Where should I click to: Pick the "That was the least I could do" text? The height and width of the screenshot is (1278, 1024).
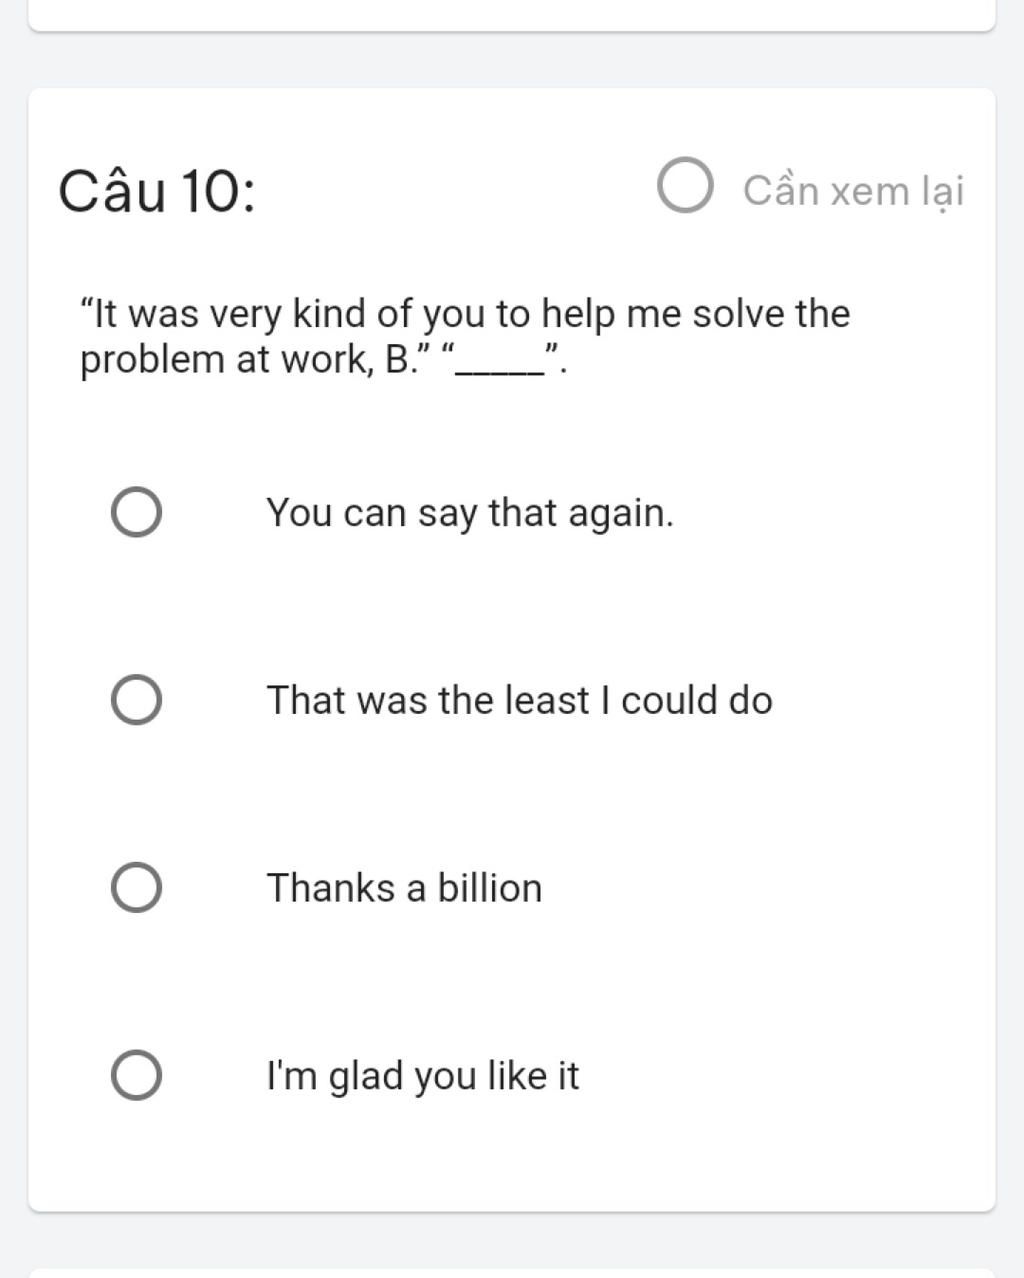(519, 700)
